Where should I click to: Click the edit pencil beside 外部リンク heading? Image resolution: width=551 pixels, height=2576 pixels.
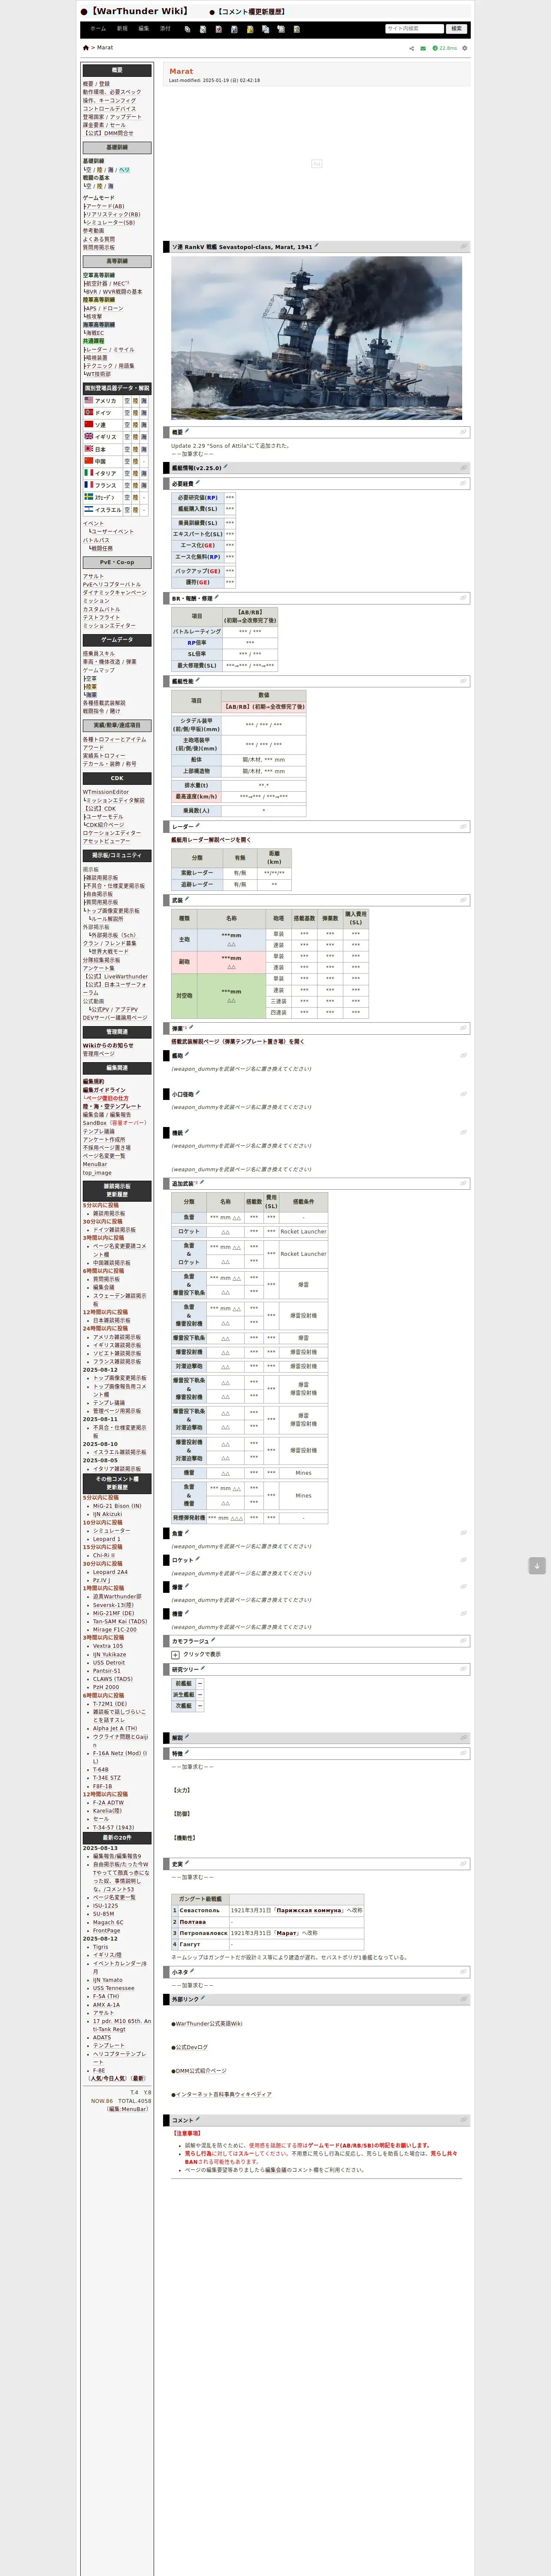pyautogui.click(x=203, y=1999)
